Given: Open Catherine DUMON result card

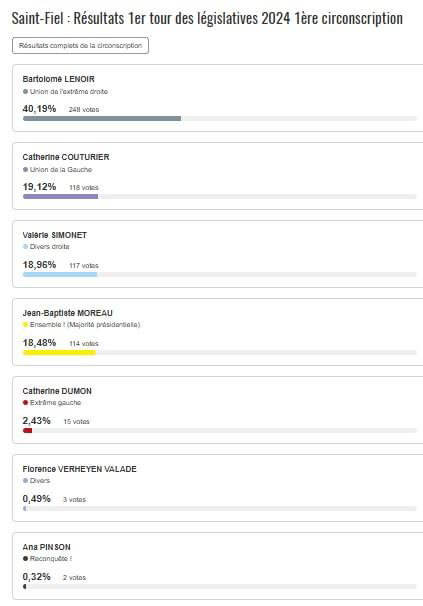Looking at the screenshot, I should pyautogui.click(x=218, y=410).
